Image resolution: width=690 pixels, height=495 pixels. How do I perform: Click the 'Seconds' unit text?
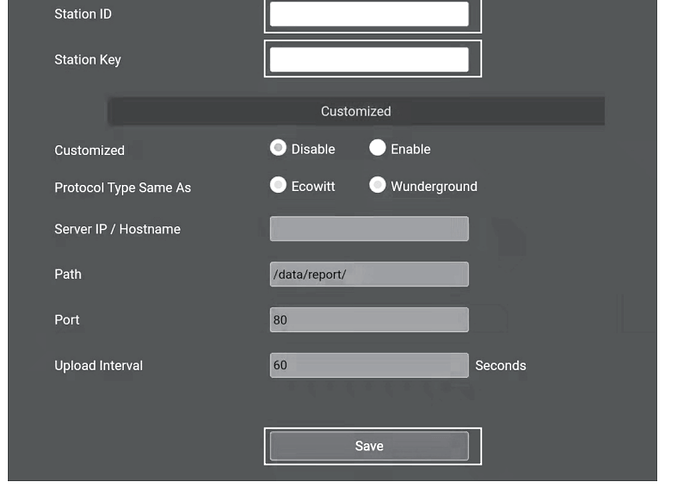point(501,366)
